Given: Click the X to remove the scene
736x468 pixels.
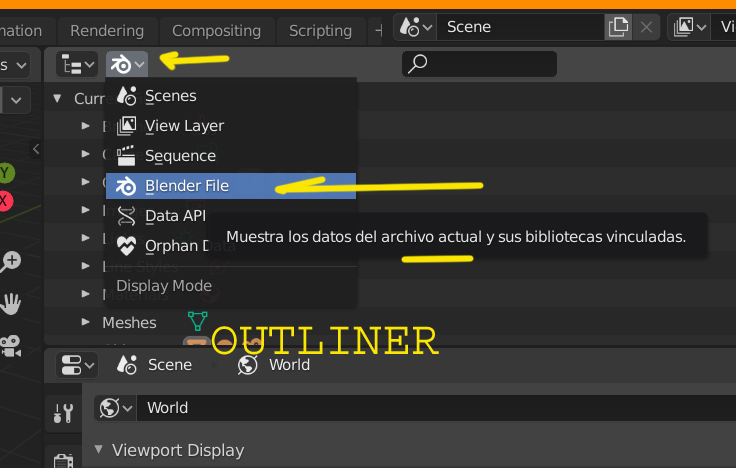Looking at the screenshot, I should coord(647,27).
